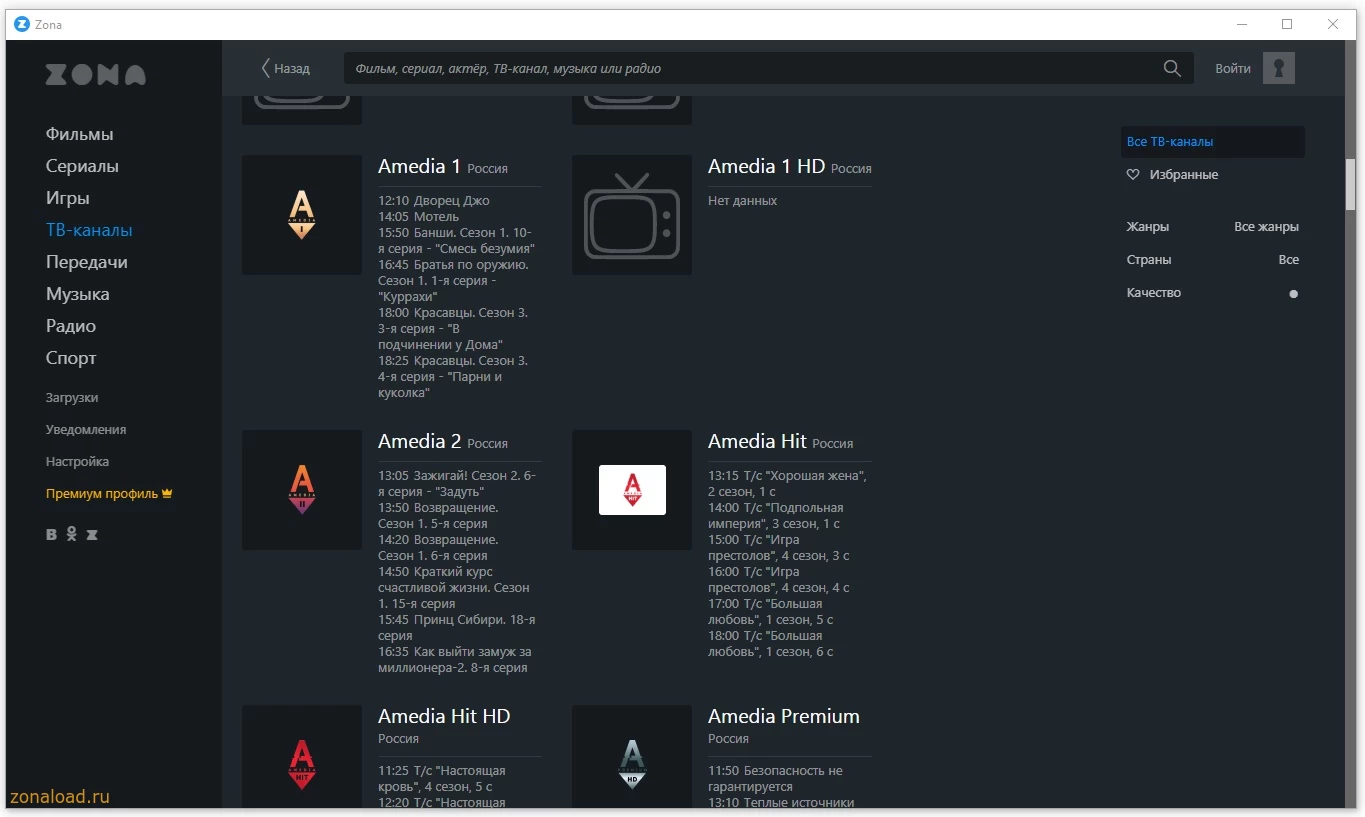1365x817 pixels.
Task: Click the back chevron arrow icon
Action: [x=266, y=69]
